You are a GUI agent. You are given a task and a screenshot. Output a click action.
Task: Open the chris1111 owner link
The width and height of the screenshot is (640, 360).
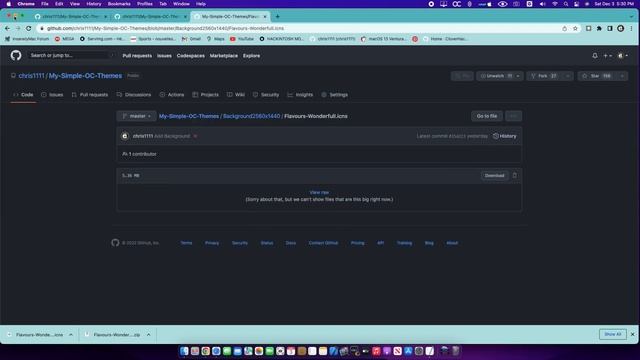click(x=31, y=76)
